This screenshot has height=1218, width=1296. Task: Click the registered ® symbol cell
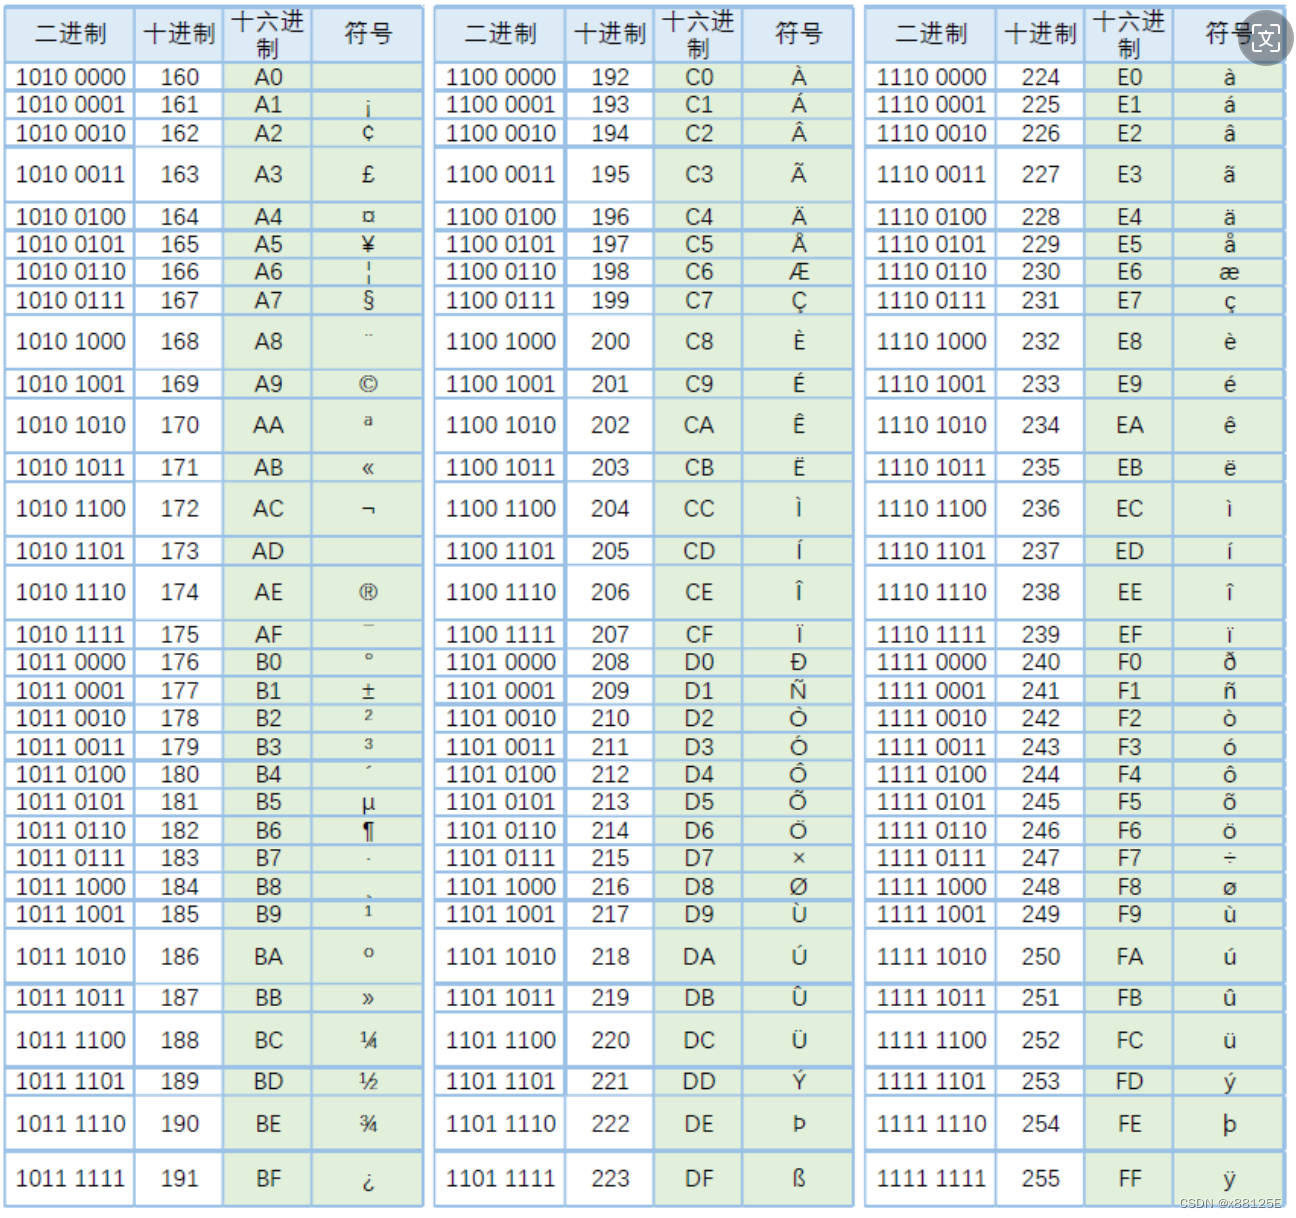[368, 593]
